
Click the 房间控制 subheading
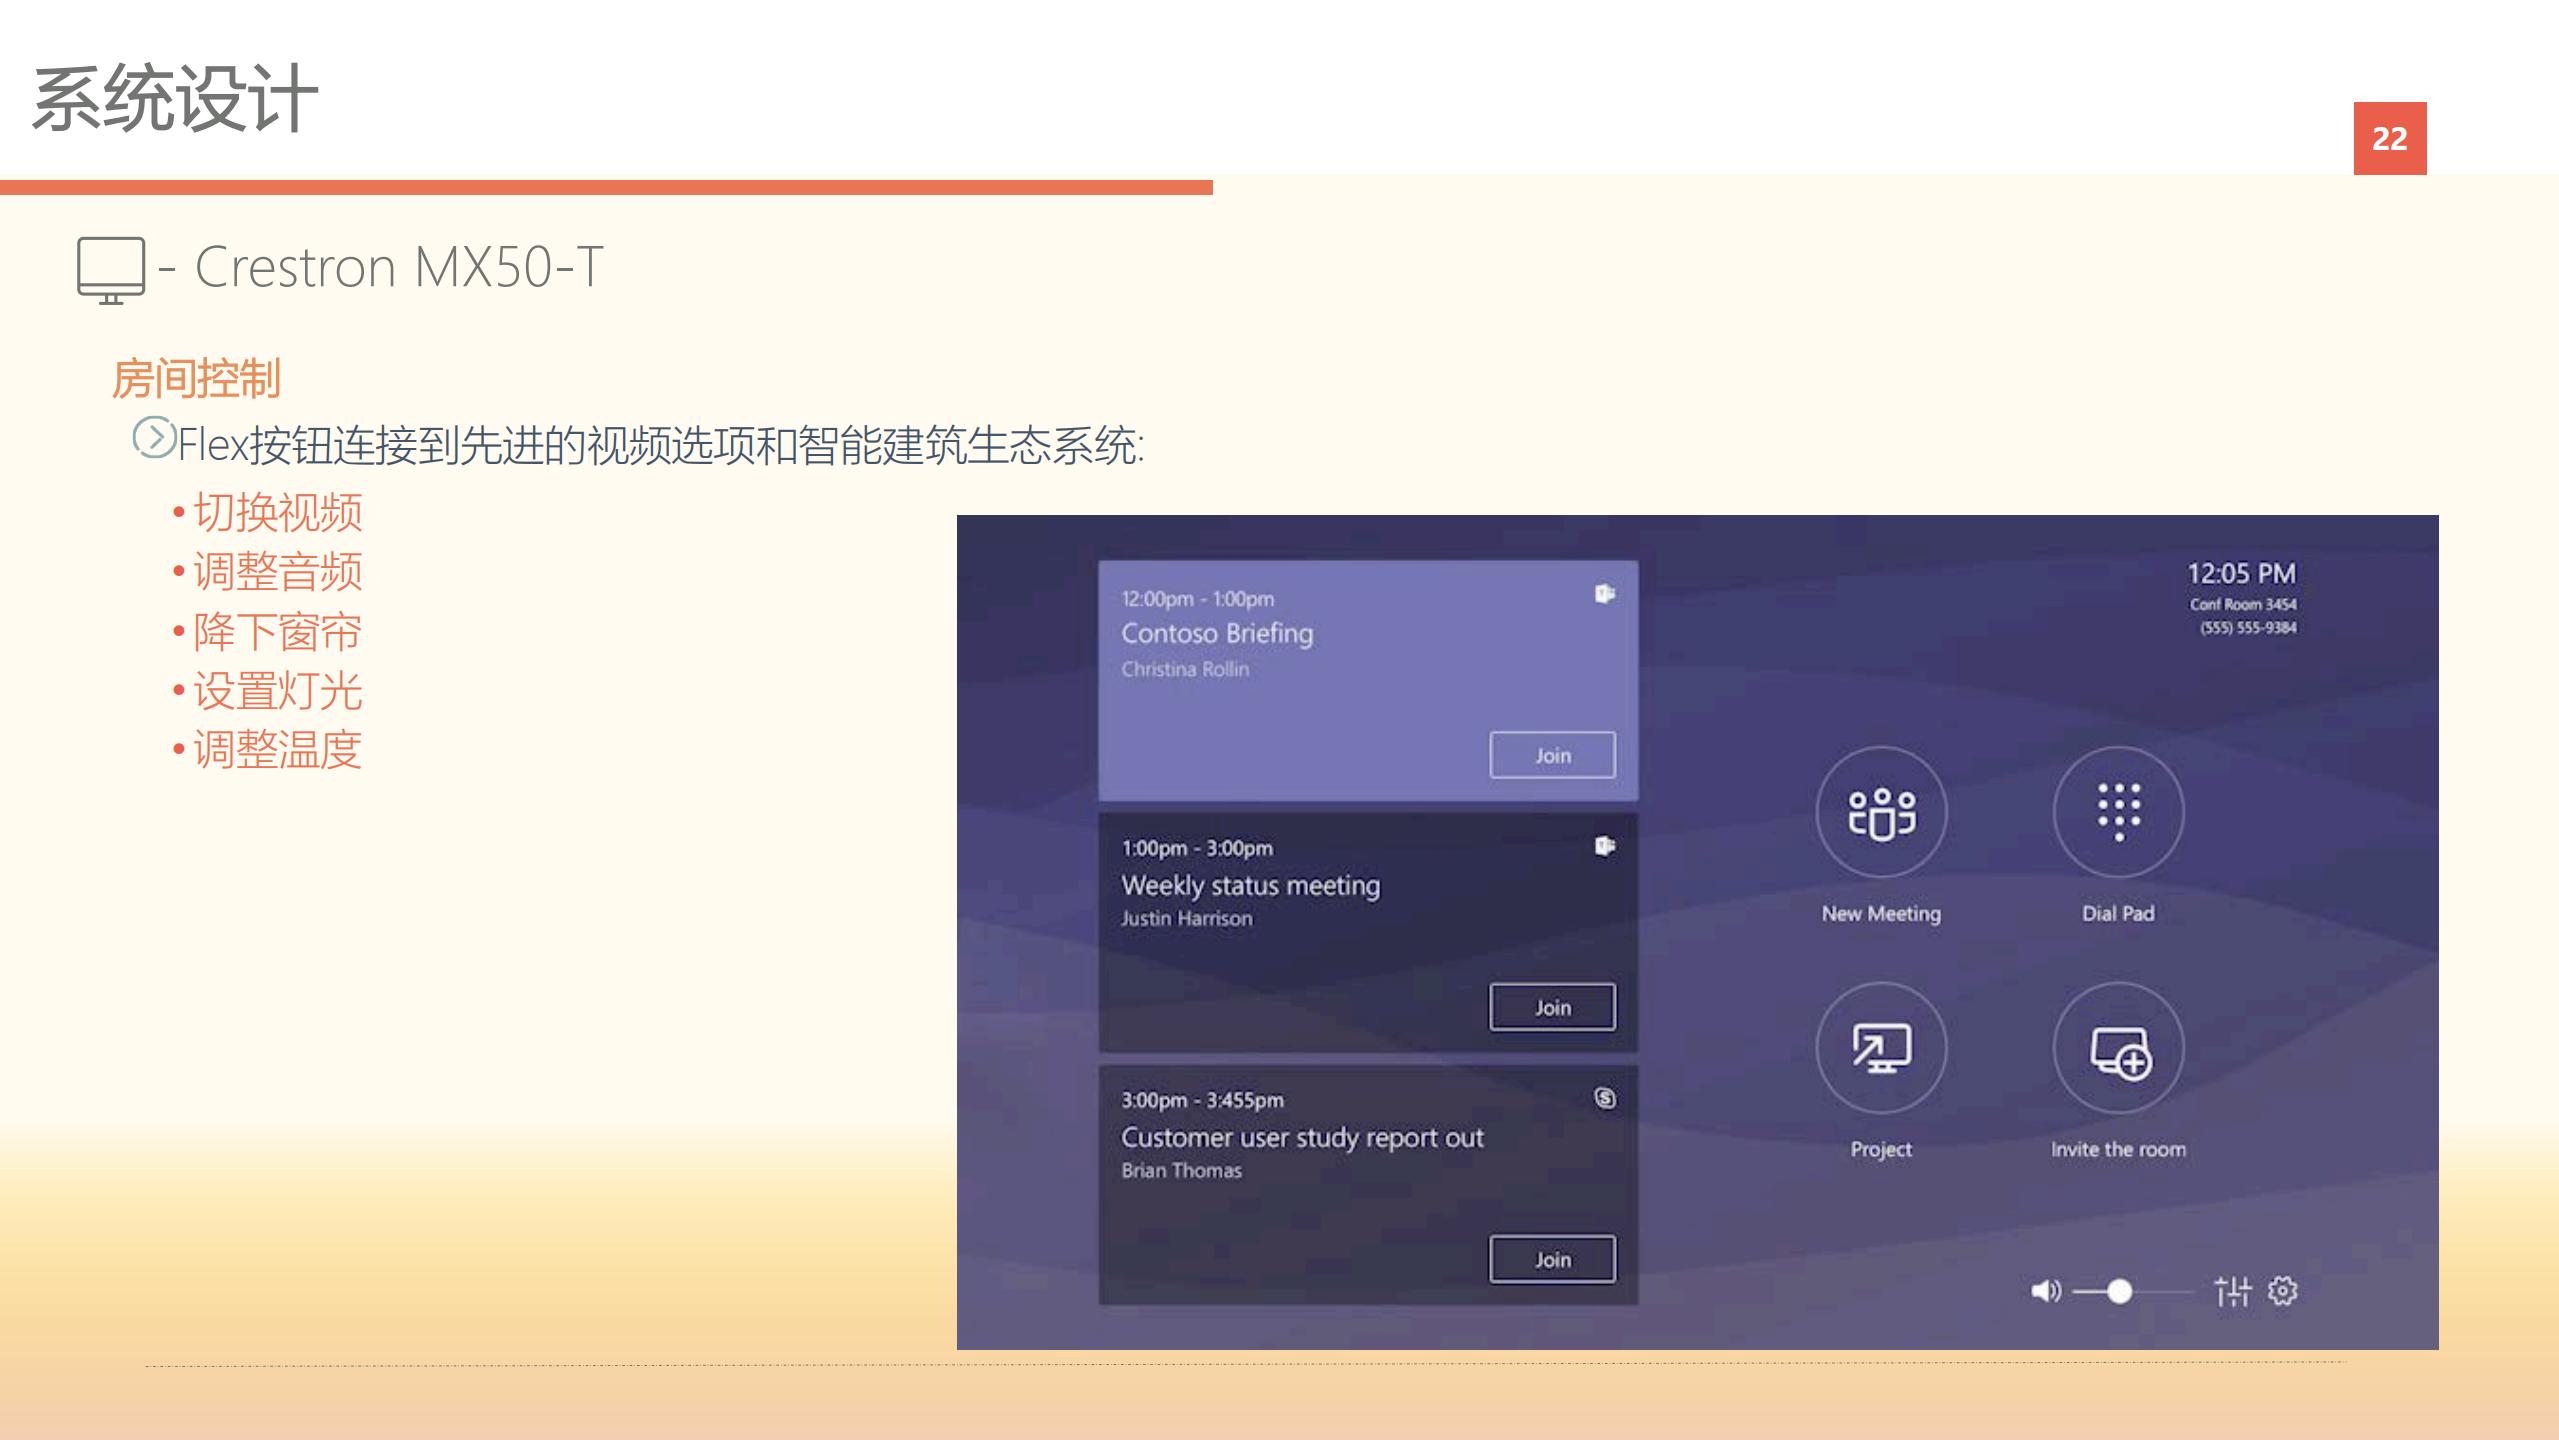pyautogui.click(x=196, y=379)
